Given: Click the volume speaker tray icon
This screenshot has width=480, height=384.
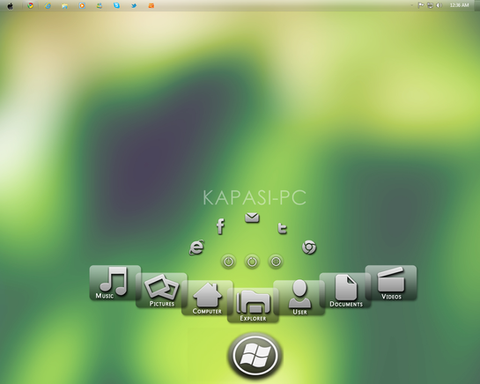Looking at the screenshot, I should (x=439, y=5).
